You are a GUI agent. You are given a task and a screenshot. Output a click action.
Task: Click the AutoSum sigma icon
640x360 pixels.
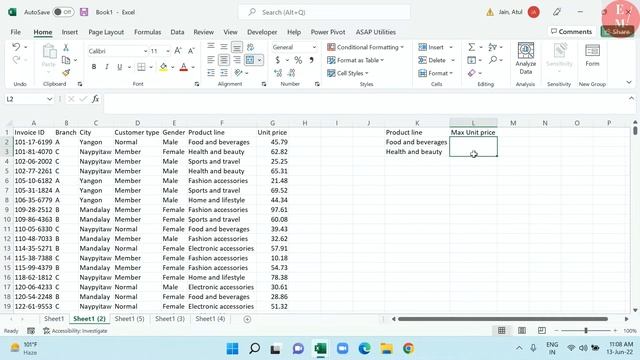tap(471, 47)
